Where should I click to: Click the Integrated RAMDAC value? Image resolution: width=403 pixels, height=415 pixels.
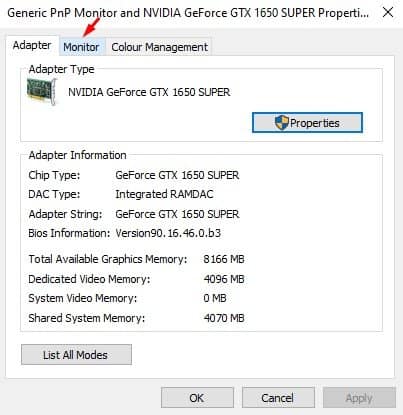164,194
